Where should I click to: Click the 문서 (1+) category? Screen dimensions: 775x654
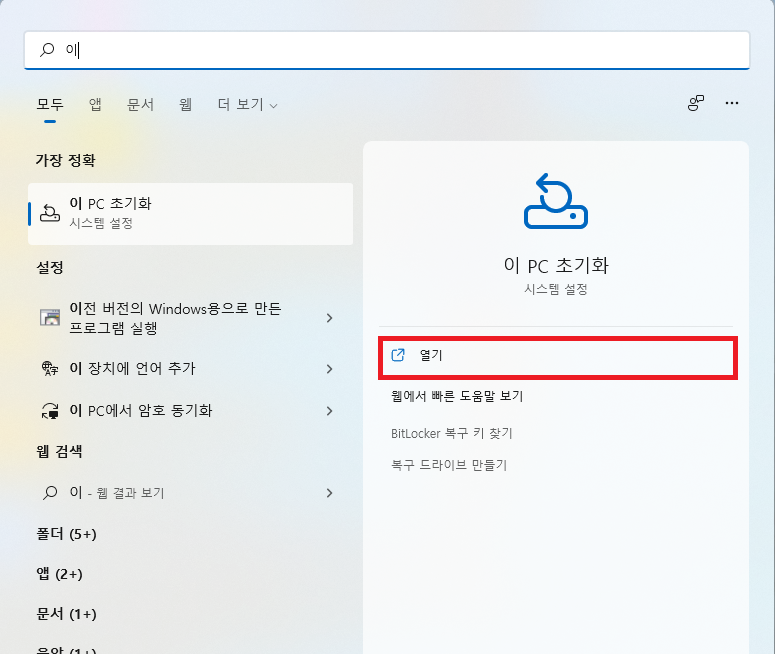coord(66,614)
